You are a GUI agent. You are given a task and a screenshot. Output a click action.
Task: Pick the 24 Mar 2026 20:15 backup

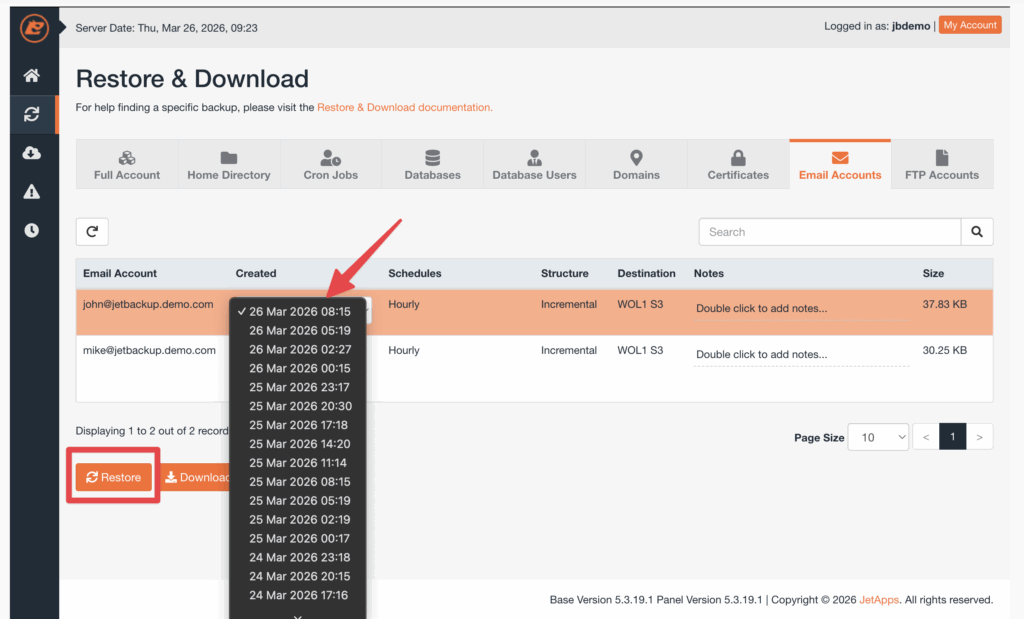tap(300, 576)
